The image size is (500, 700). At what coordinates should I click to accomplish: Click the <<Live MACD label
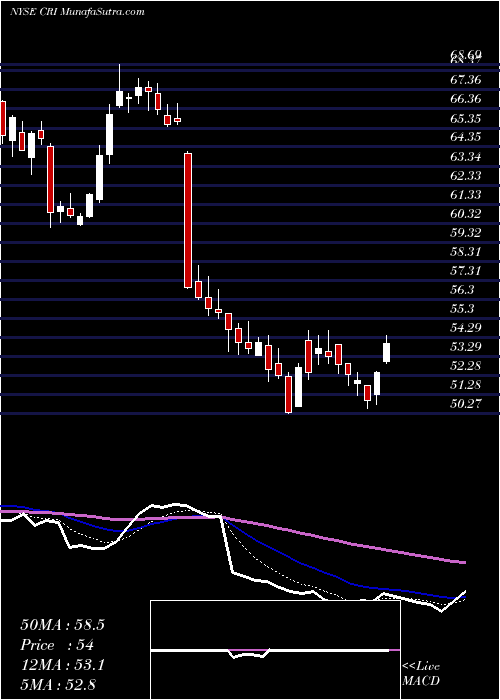pos(421,673)
